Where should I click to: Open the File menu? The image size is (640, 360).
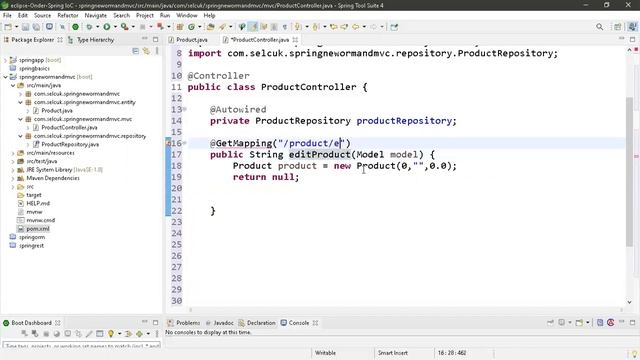point(7,15)
